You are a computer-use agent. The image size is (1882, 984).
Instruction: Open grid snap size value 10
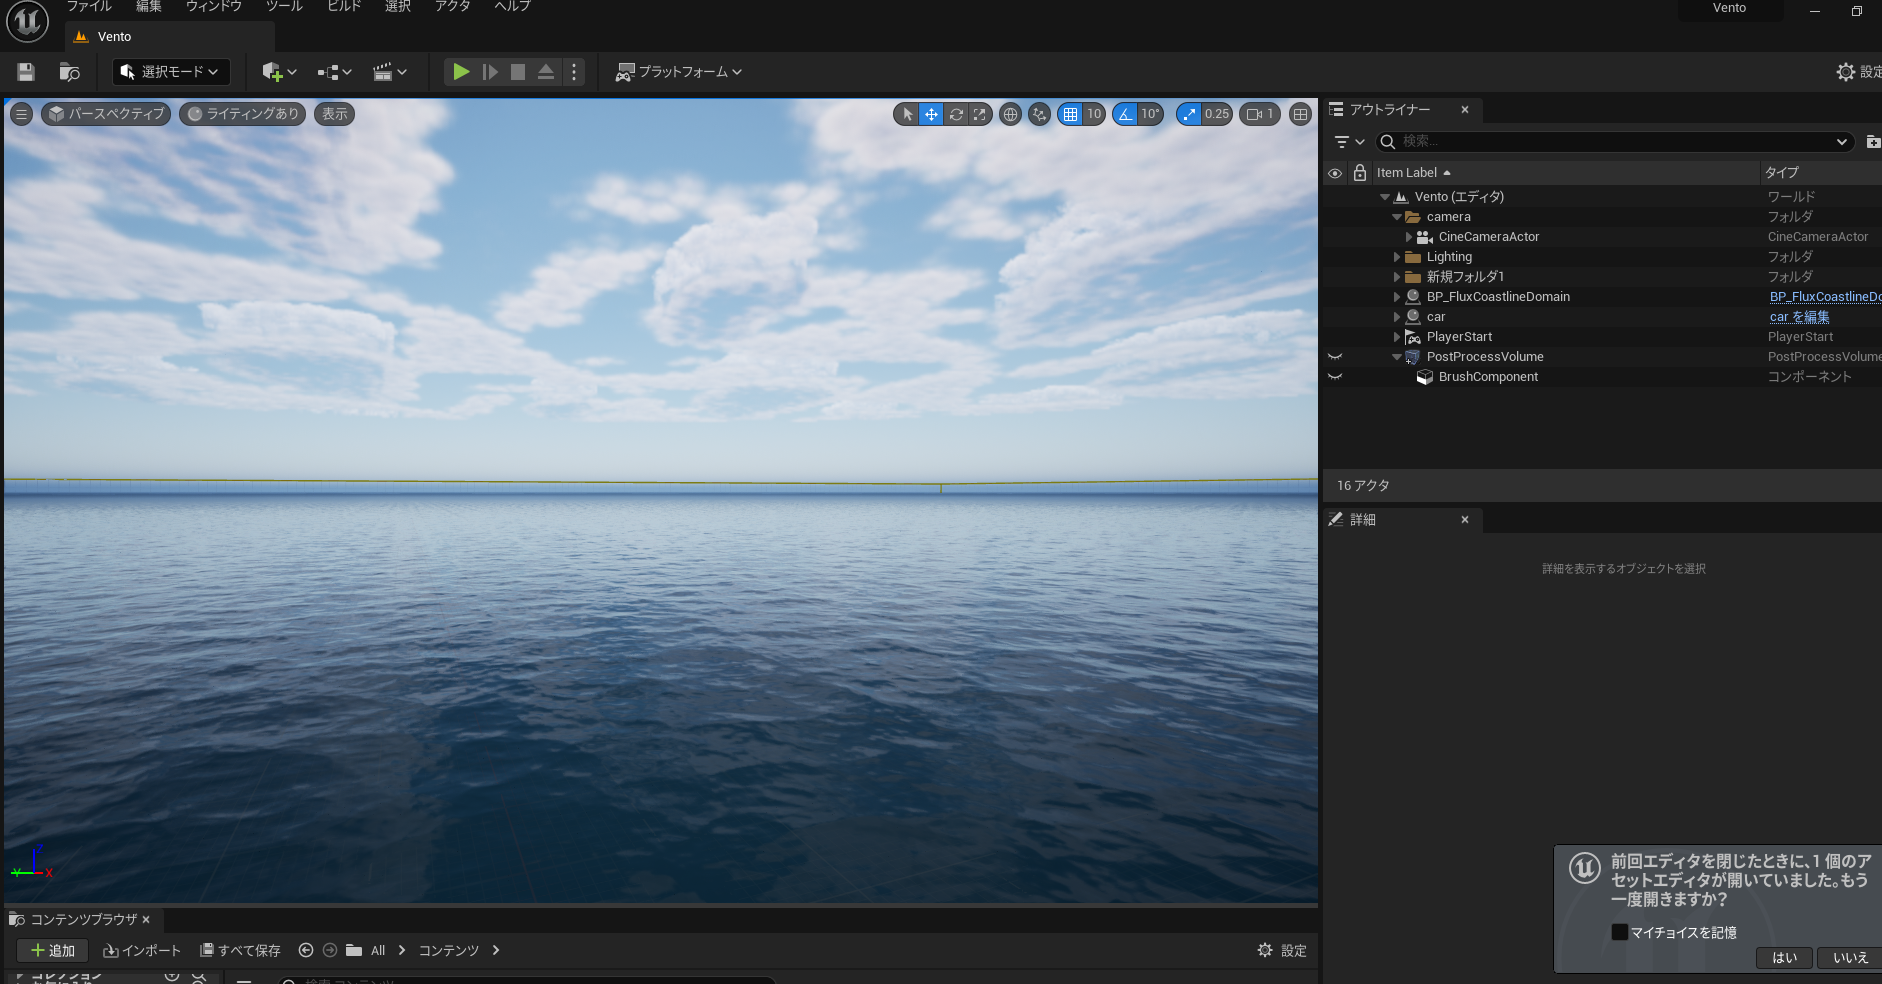(x=1094, y=114)
